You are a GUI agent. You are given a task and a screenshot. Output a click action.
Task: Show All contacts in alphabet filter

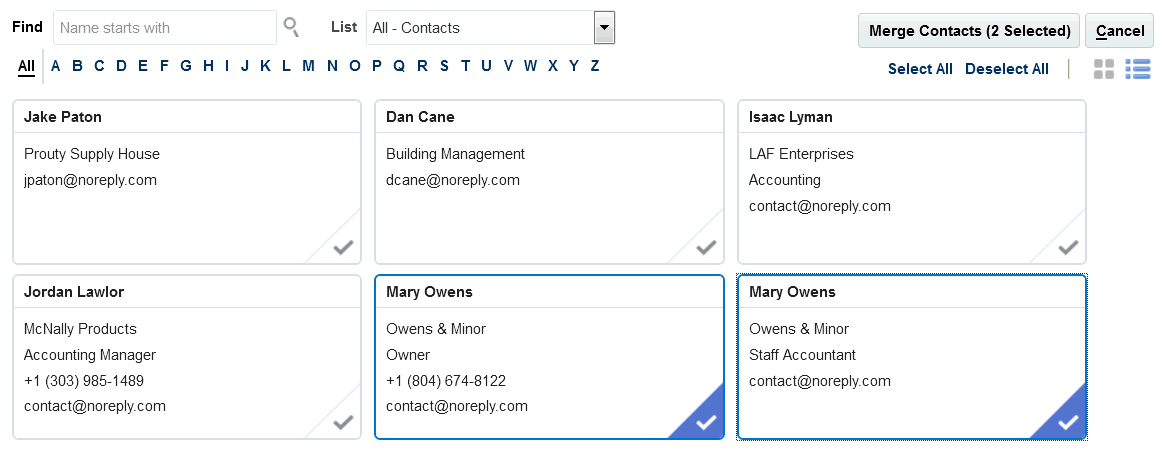26,66
